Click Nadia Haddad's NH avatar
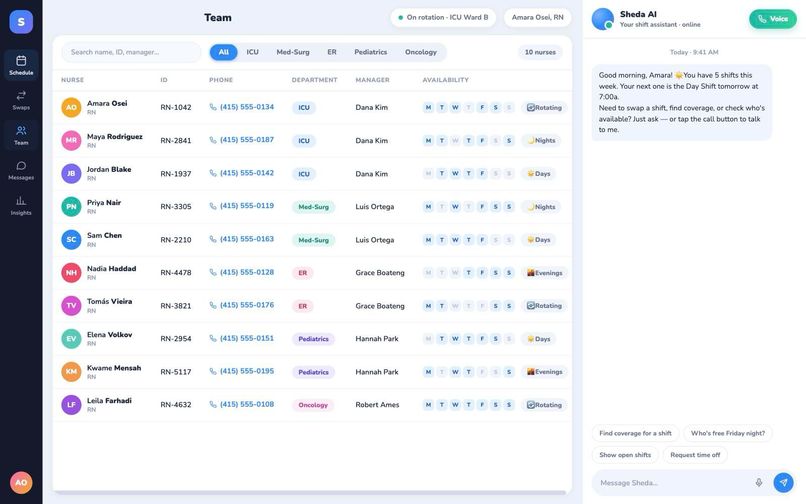The width and height of the screenshot is (806, 504). [x=71, y=273]
